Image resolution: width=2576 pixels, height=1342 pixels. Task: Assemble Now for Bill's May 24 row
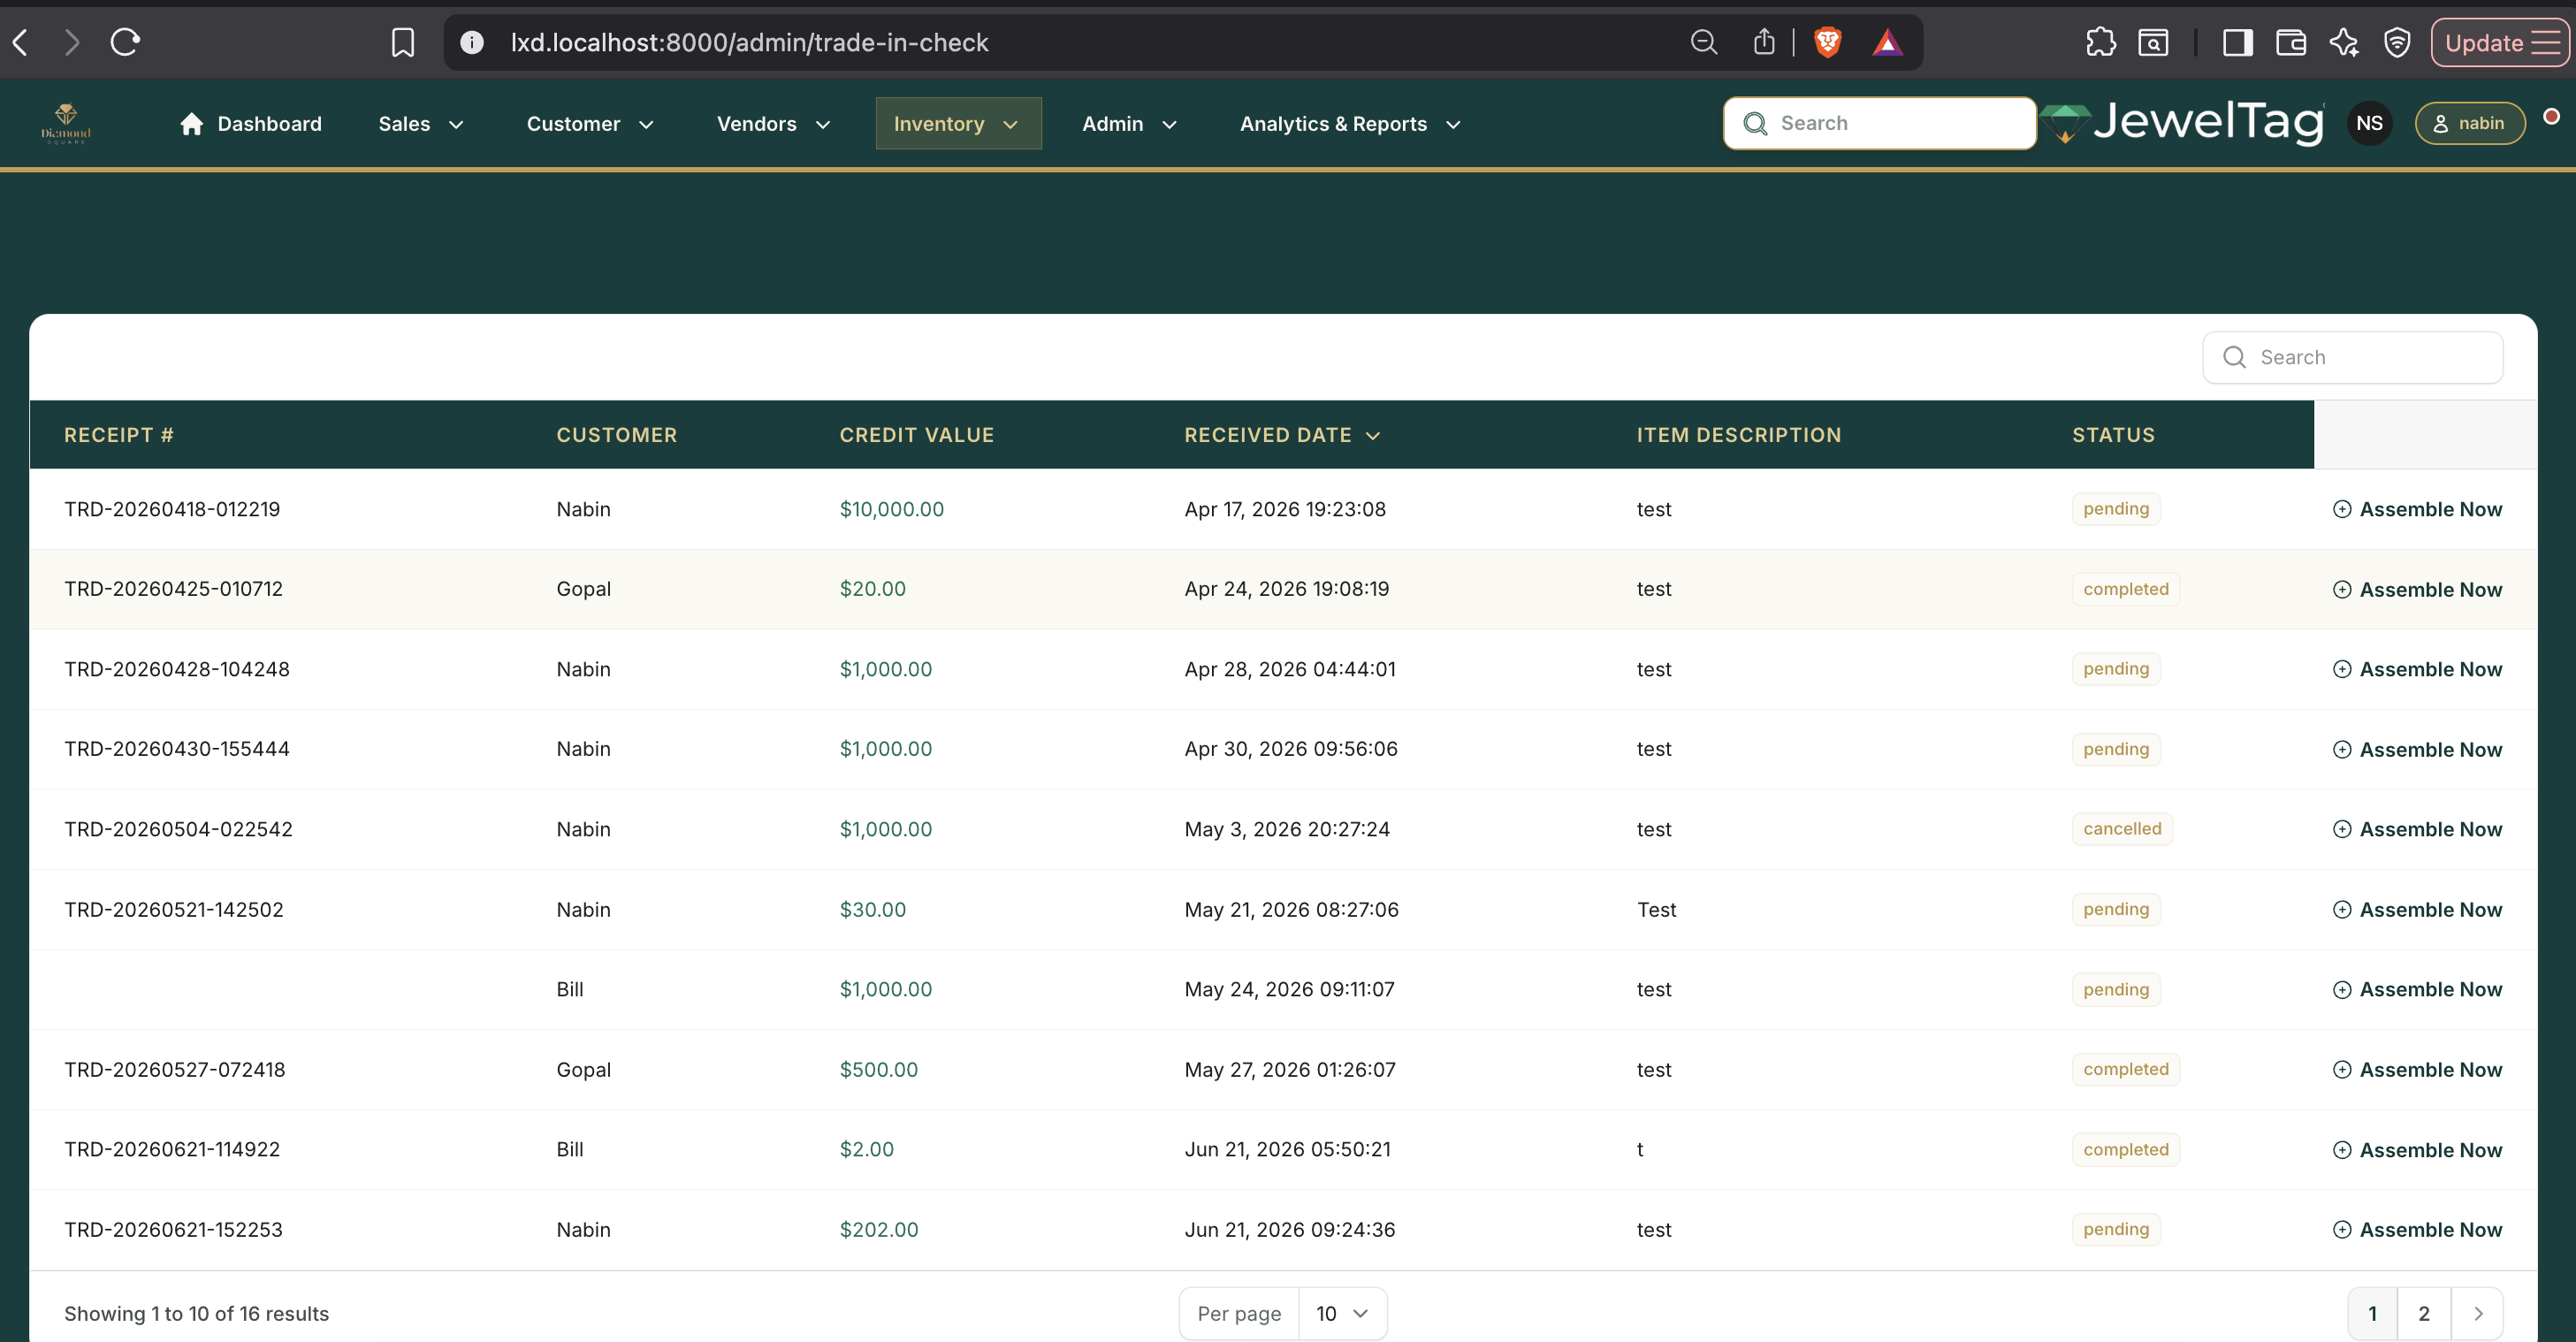(x=2417, y=989)
